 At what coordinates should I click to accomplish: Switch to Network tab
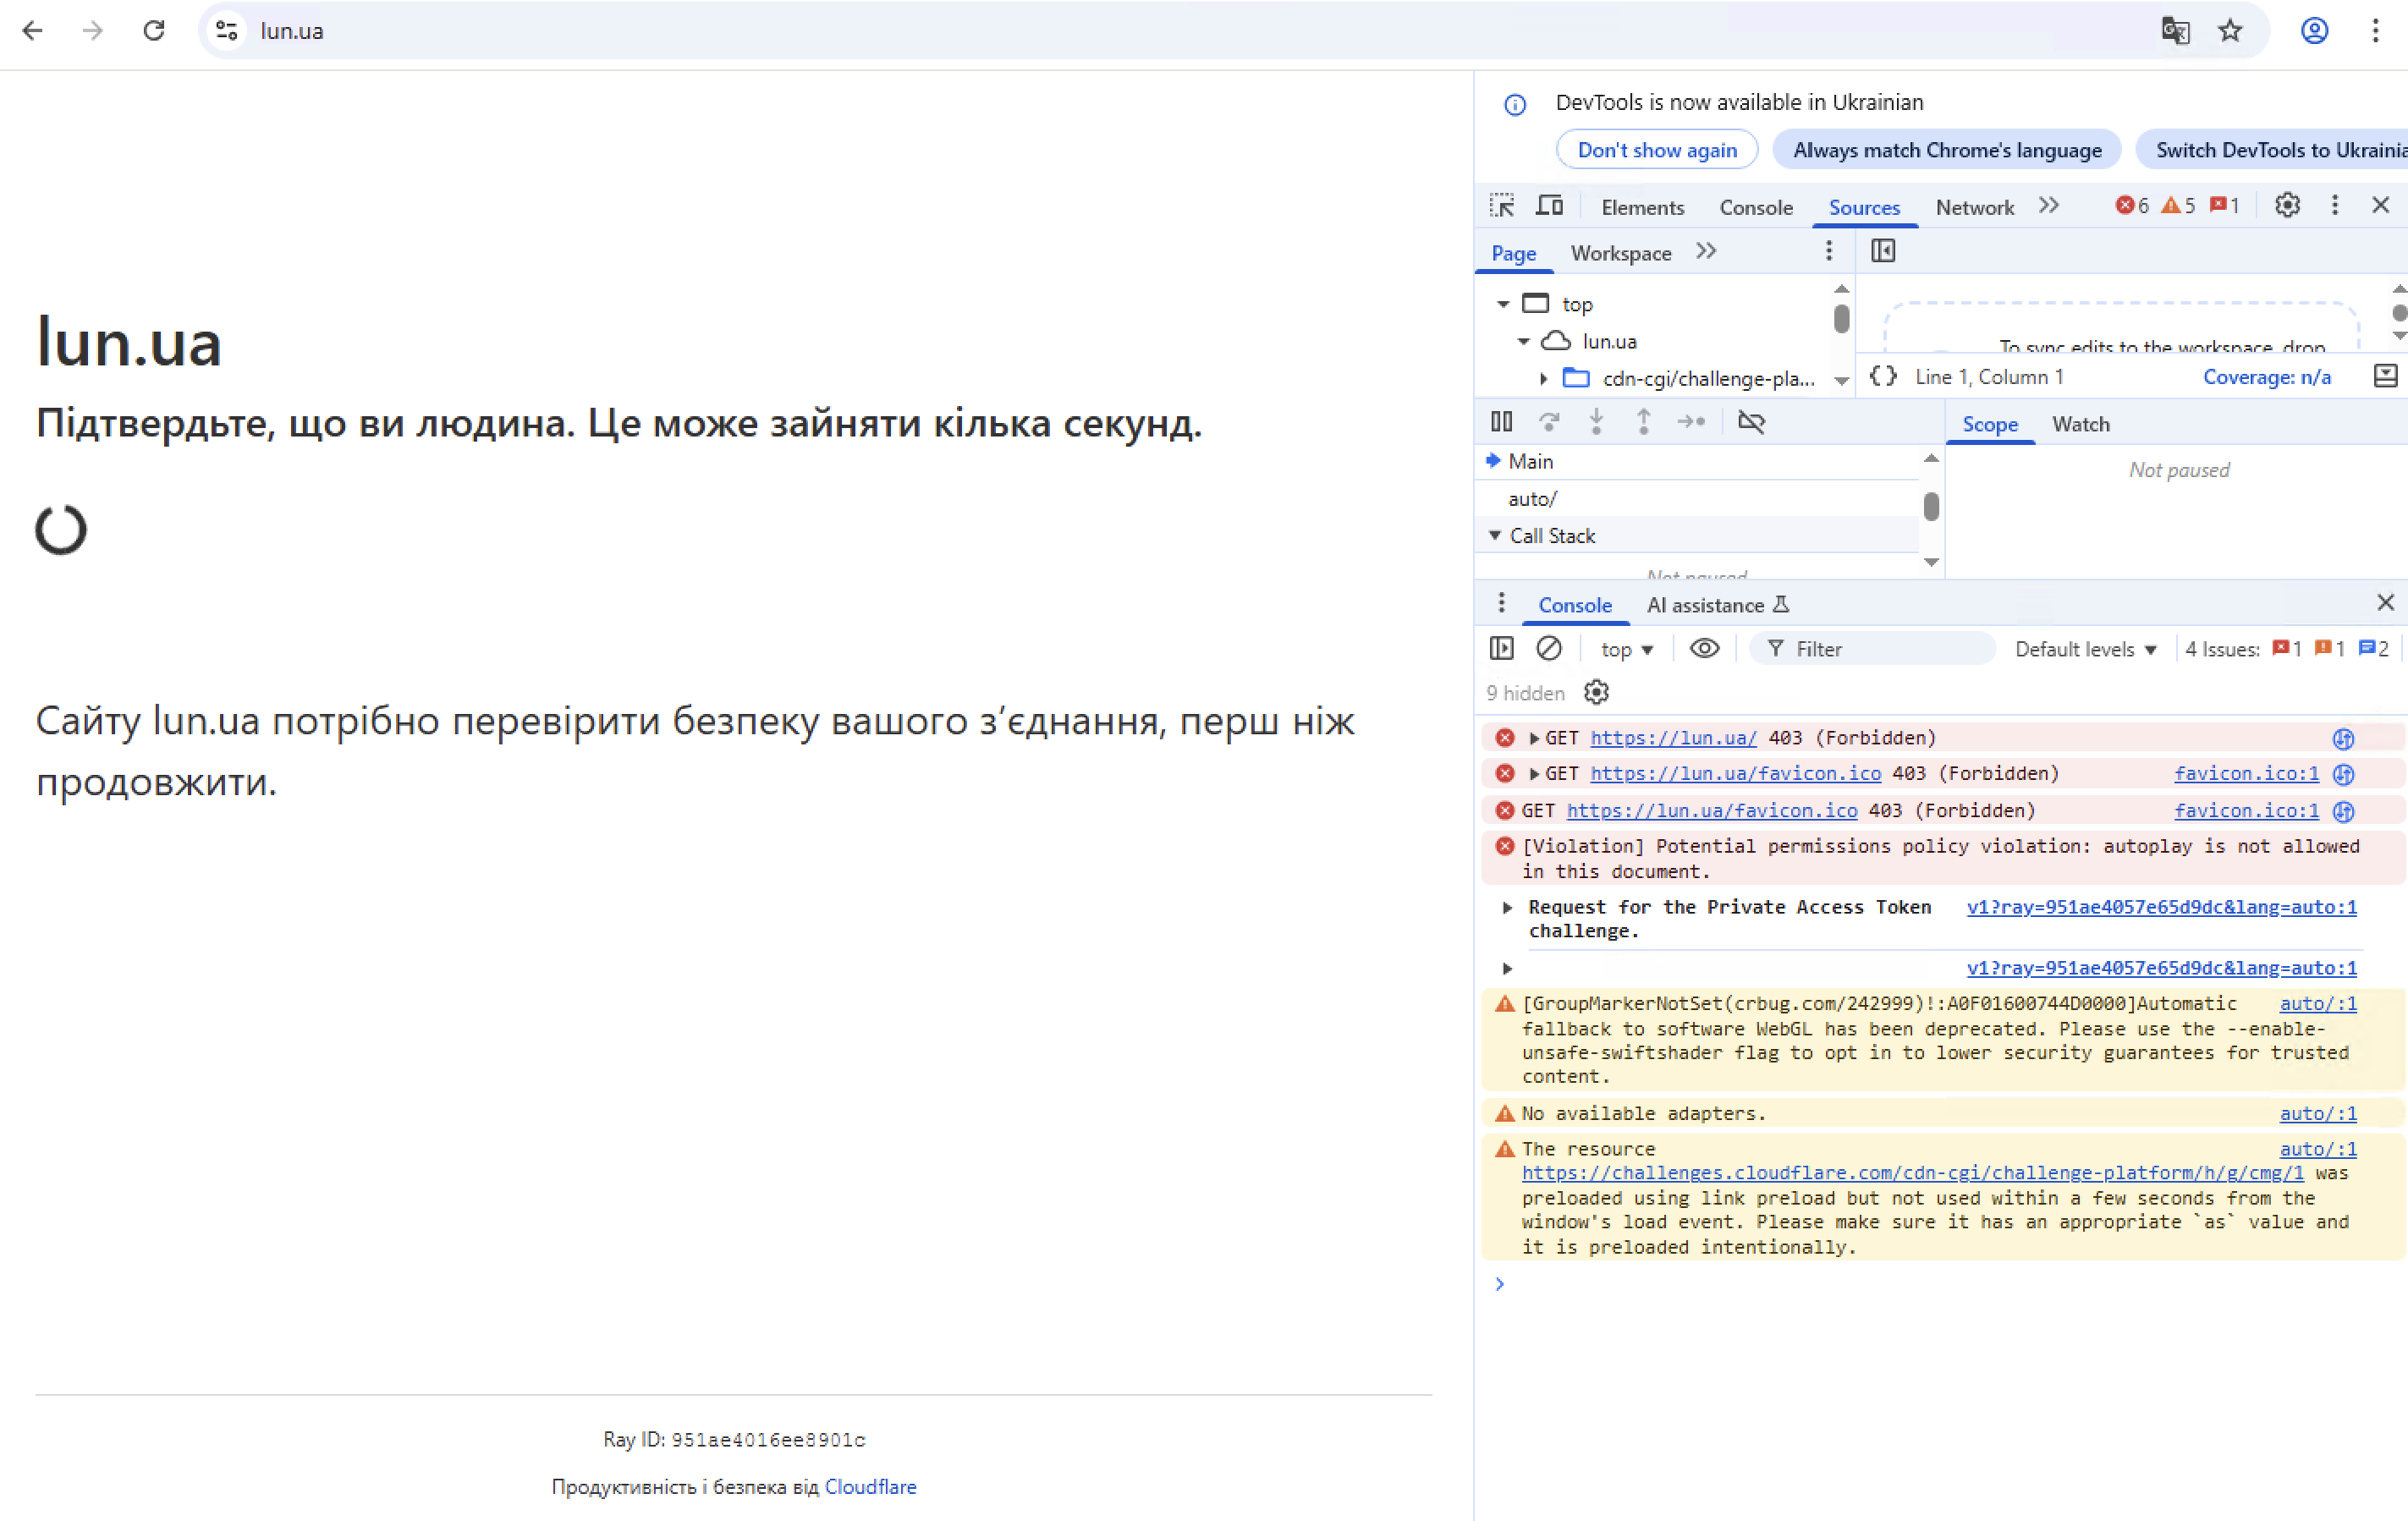pyautogui.click(x=1974, y=207)
